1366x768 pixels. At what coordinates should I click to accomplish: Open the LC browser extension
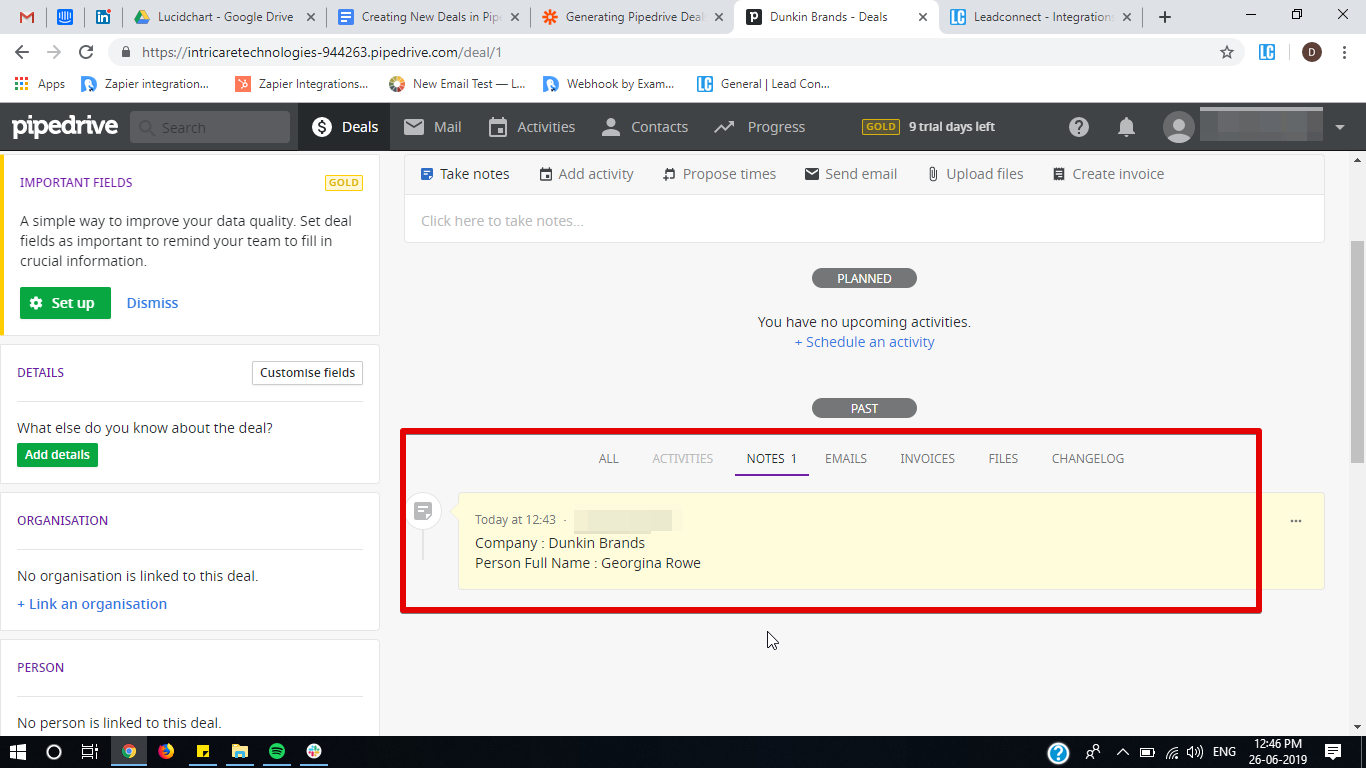(x=1267, y=52)
